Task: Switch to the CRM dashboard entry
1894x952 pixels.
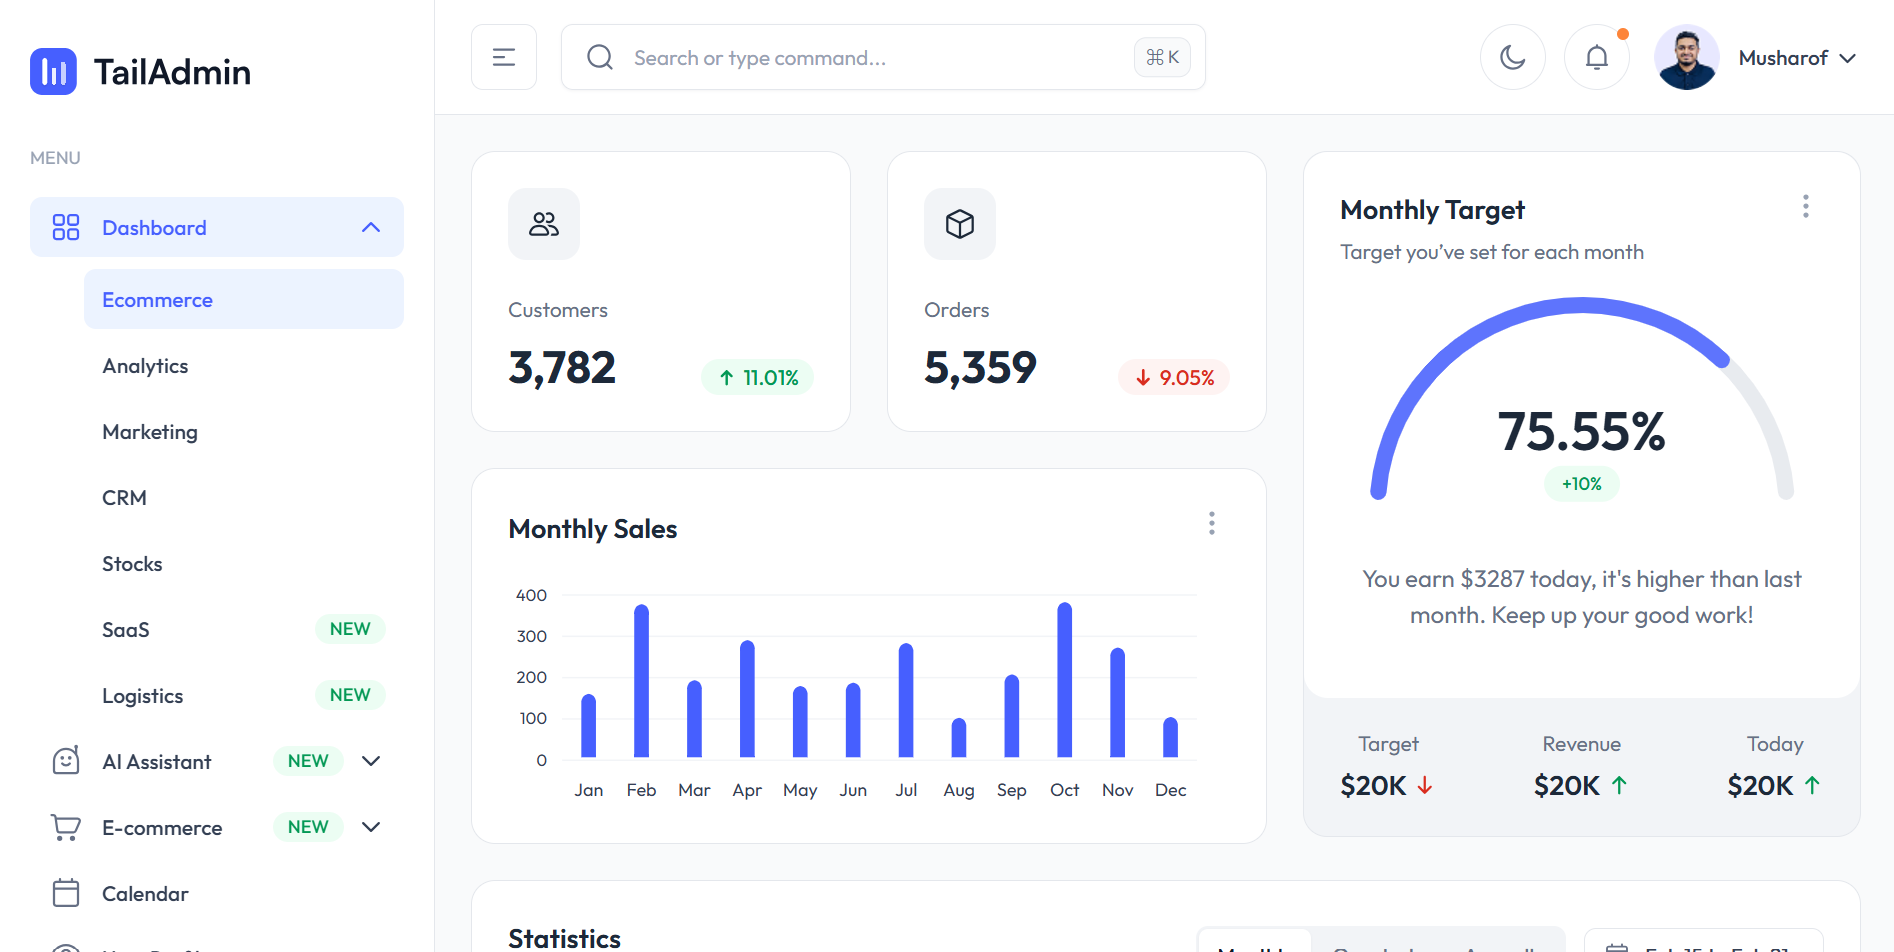Action: click(x=123, y=497)
